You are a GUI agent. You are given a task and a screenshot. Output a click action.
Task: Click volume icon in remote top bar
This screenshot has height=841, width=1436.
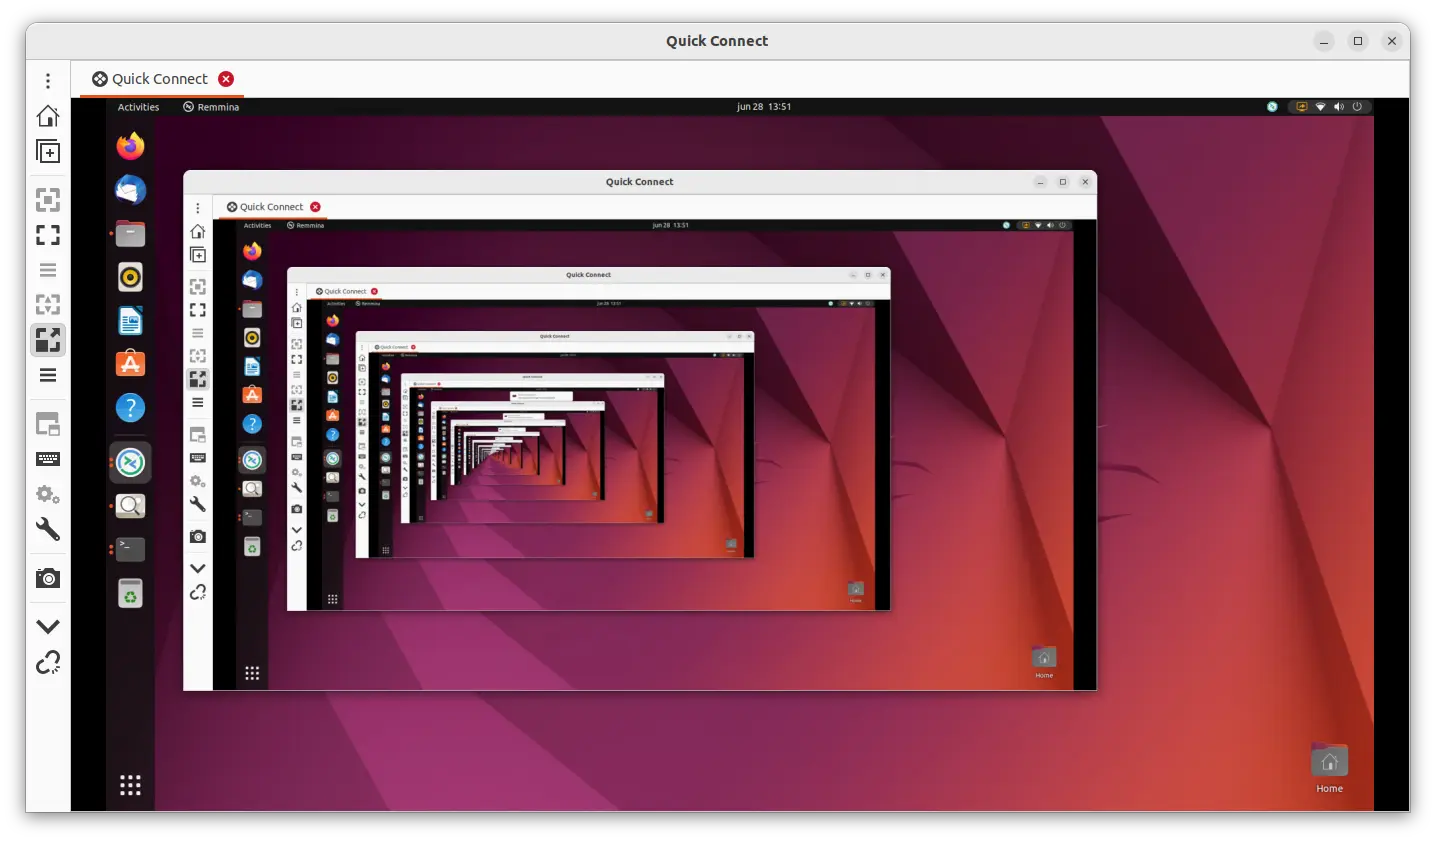[x=1339, y=107]
